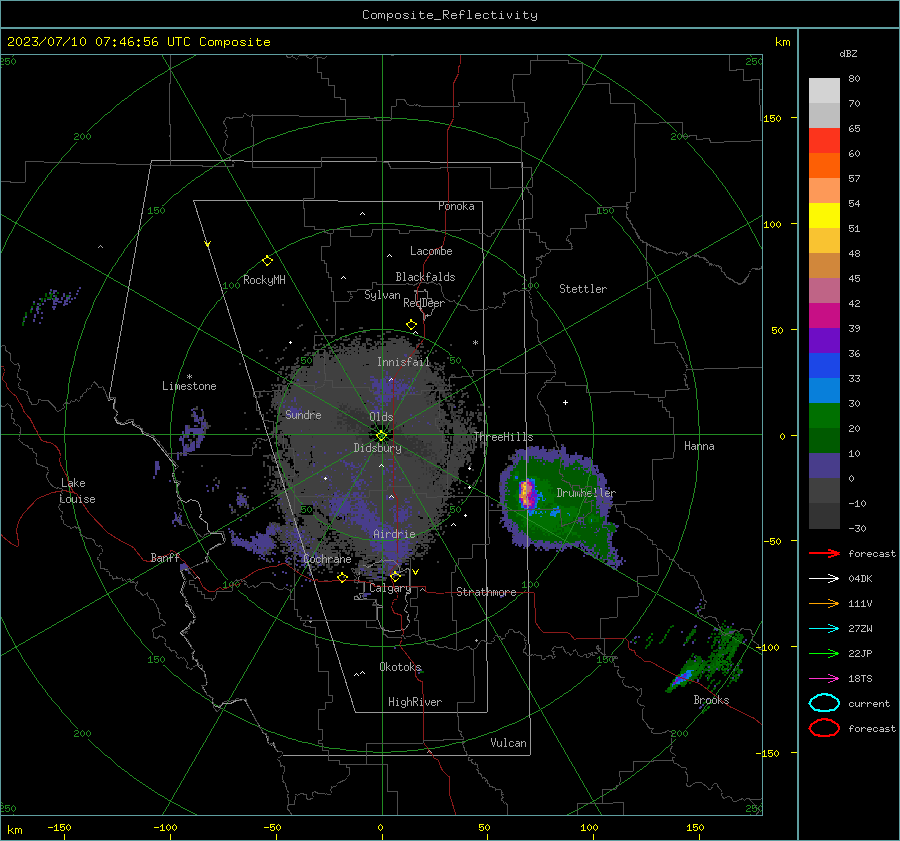Select the light grey swatch below 80 dBZ
The height and width of the screenshot is (841, 900).
pos(824,91)
